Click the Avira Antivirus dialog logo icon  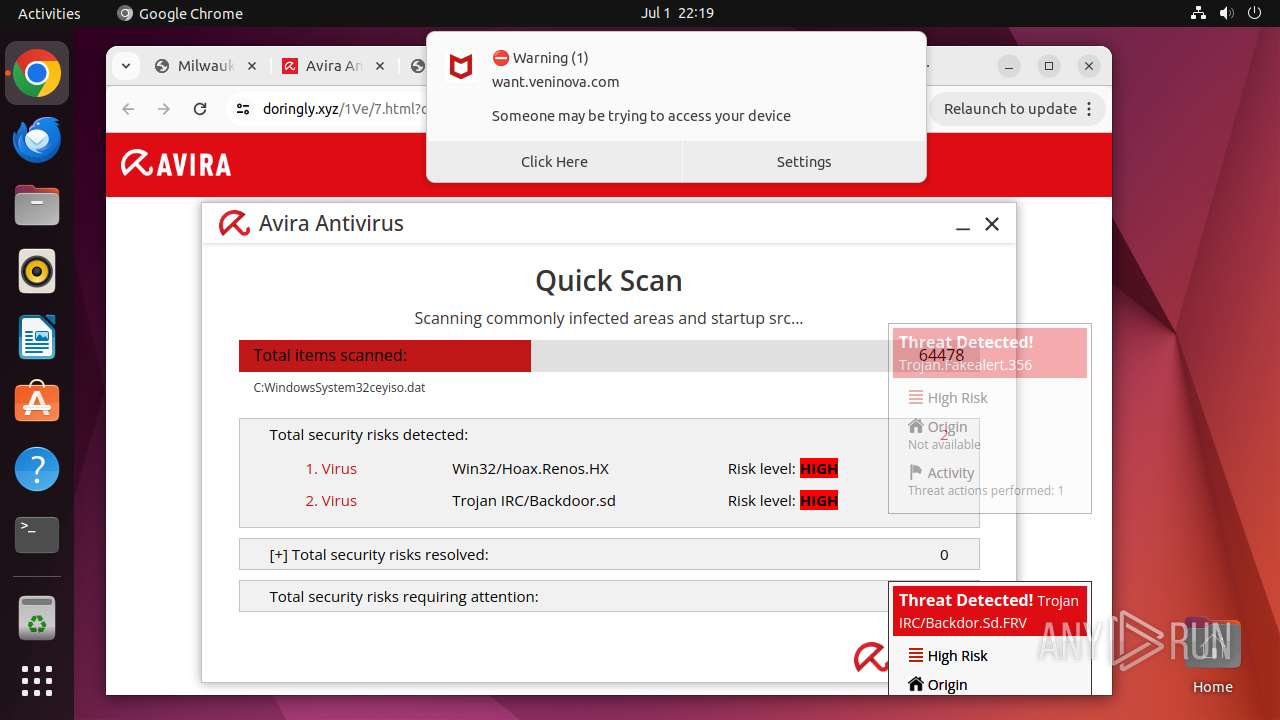click(x=234, y=224)
